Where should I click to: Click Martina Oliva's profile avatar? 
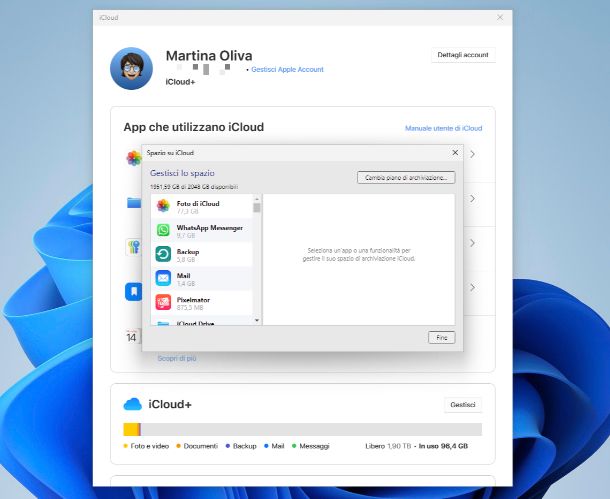131,68
